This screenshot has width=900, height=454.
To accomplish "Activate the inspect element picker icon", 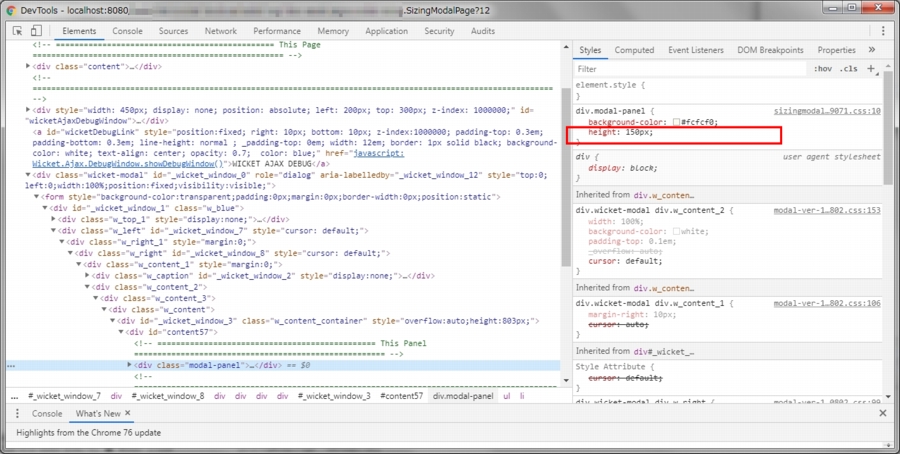I will [18, 31].
